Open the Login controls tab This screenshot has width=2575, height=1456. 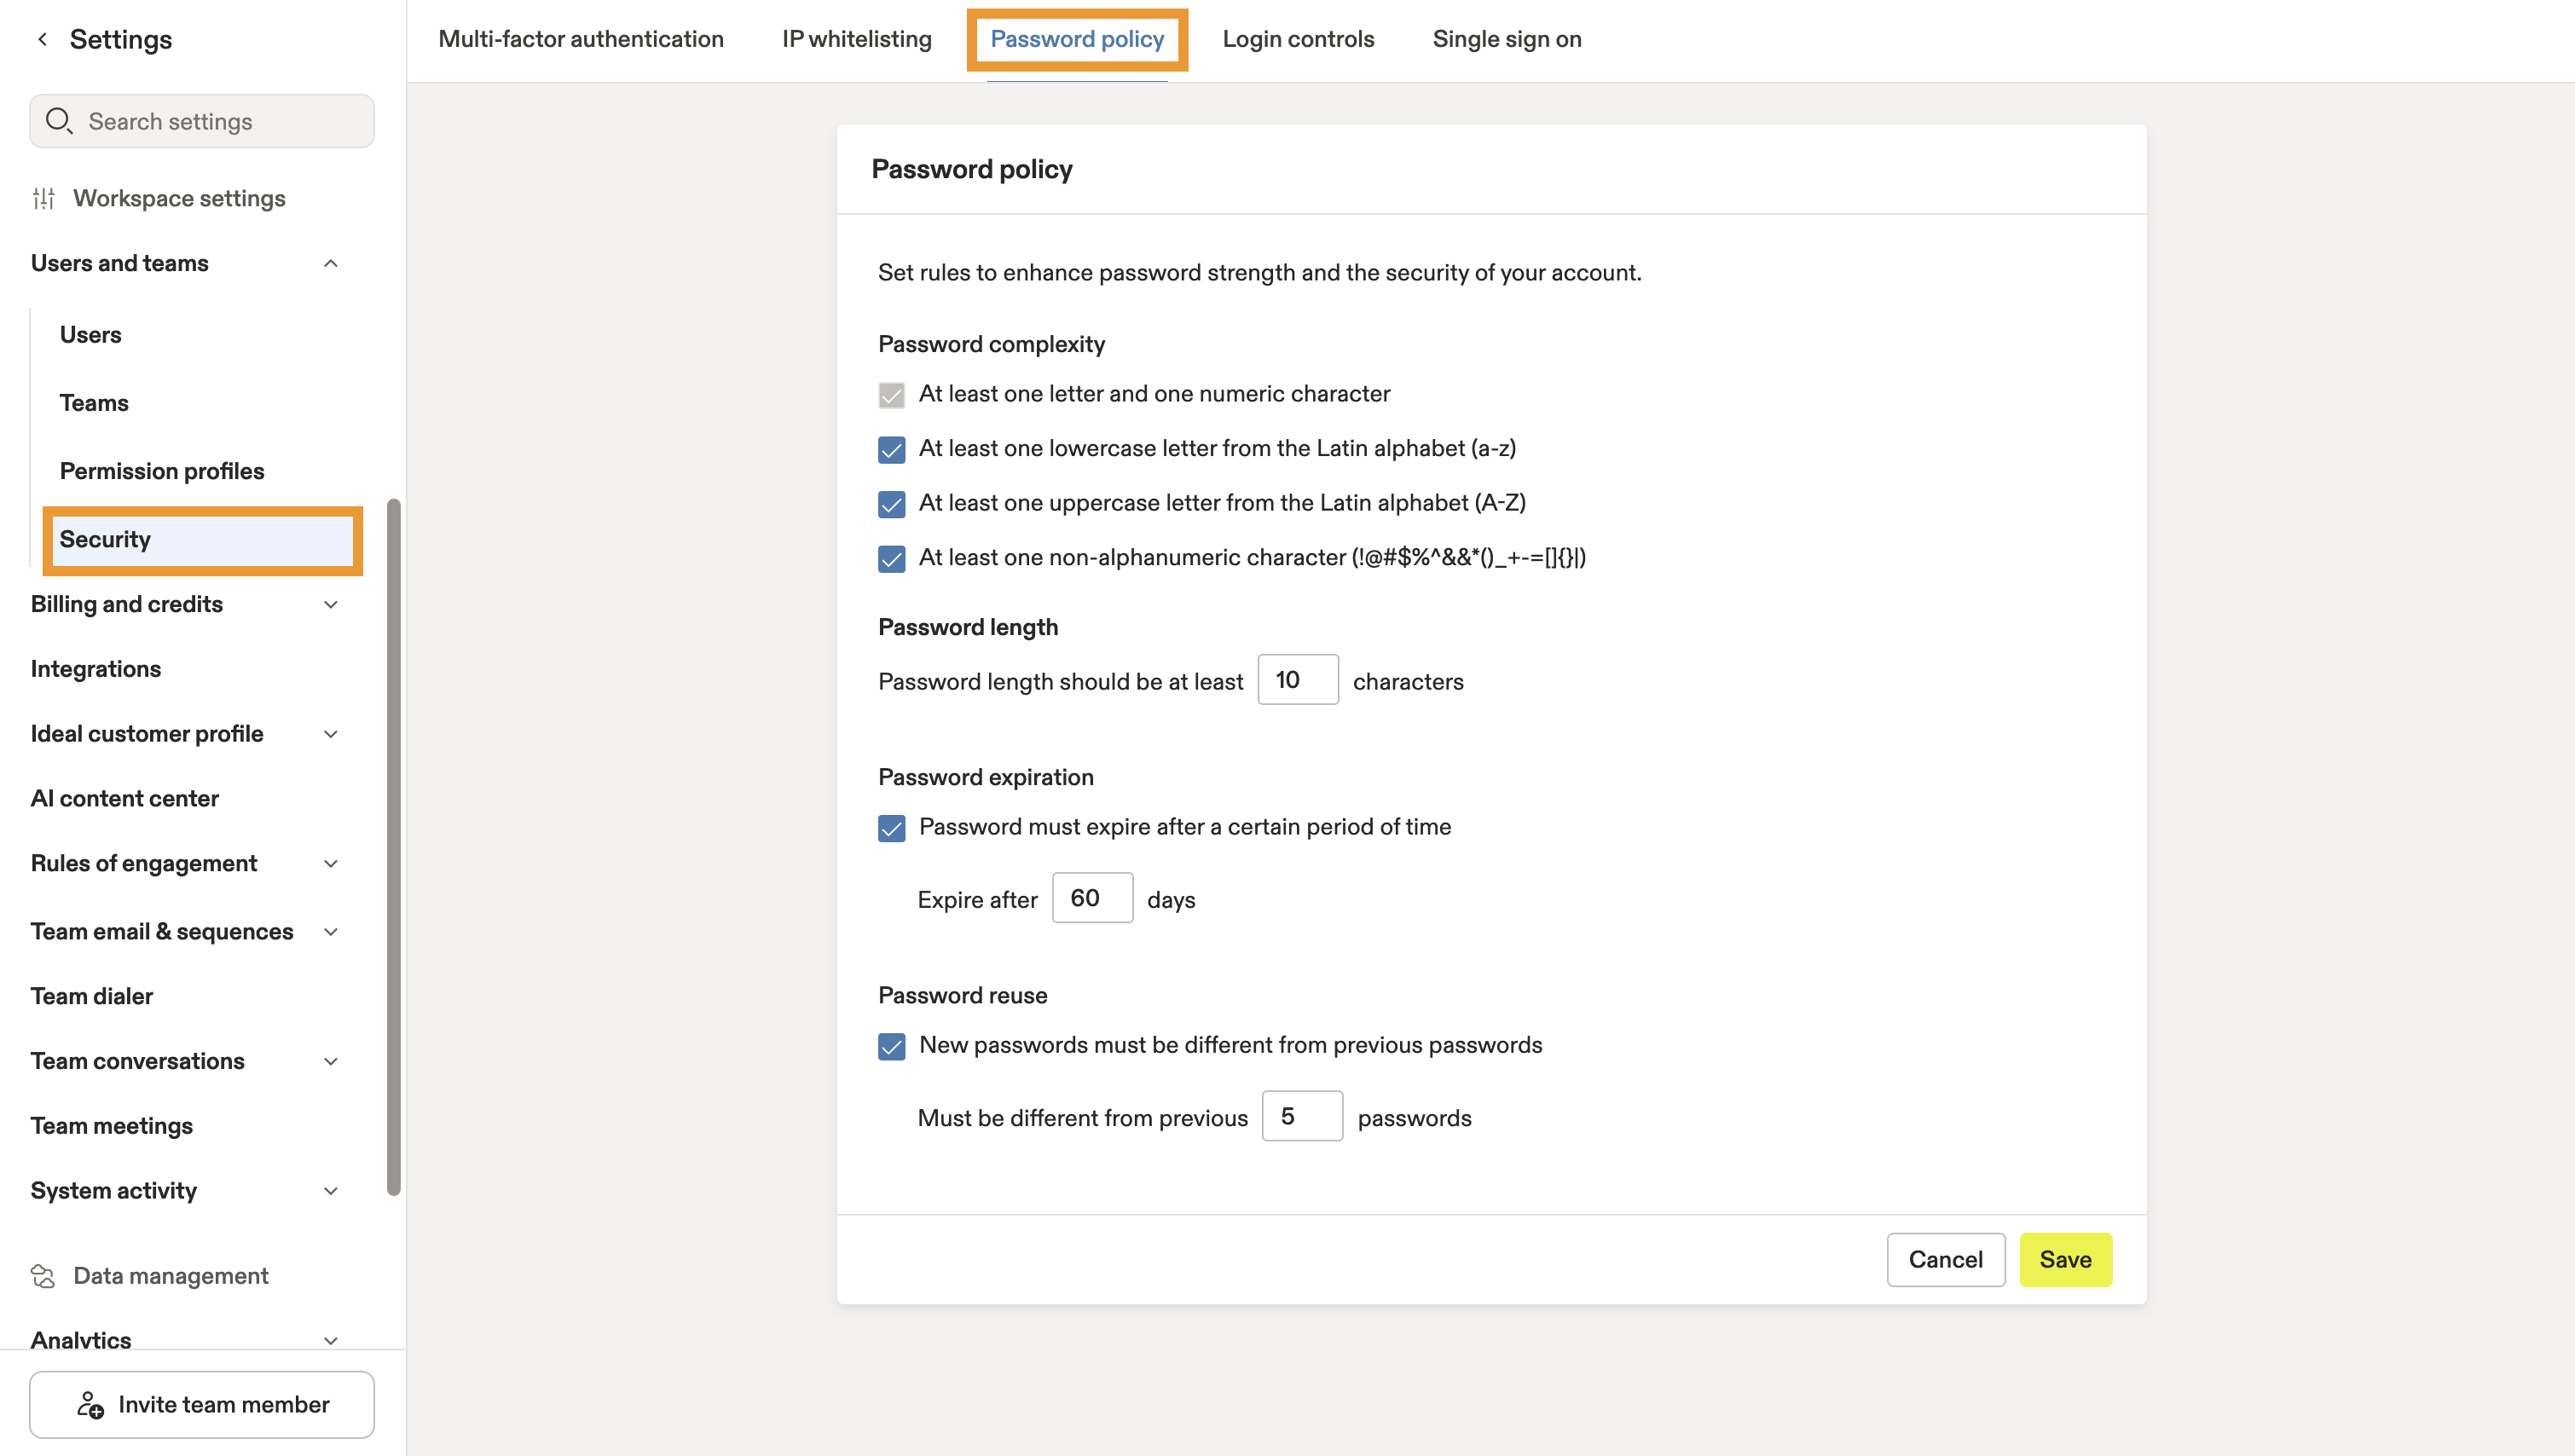[x=1298, y=39]
